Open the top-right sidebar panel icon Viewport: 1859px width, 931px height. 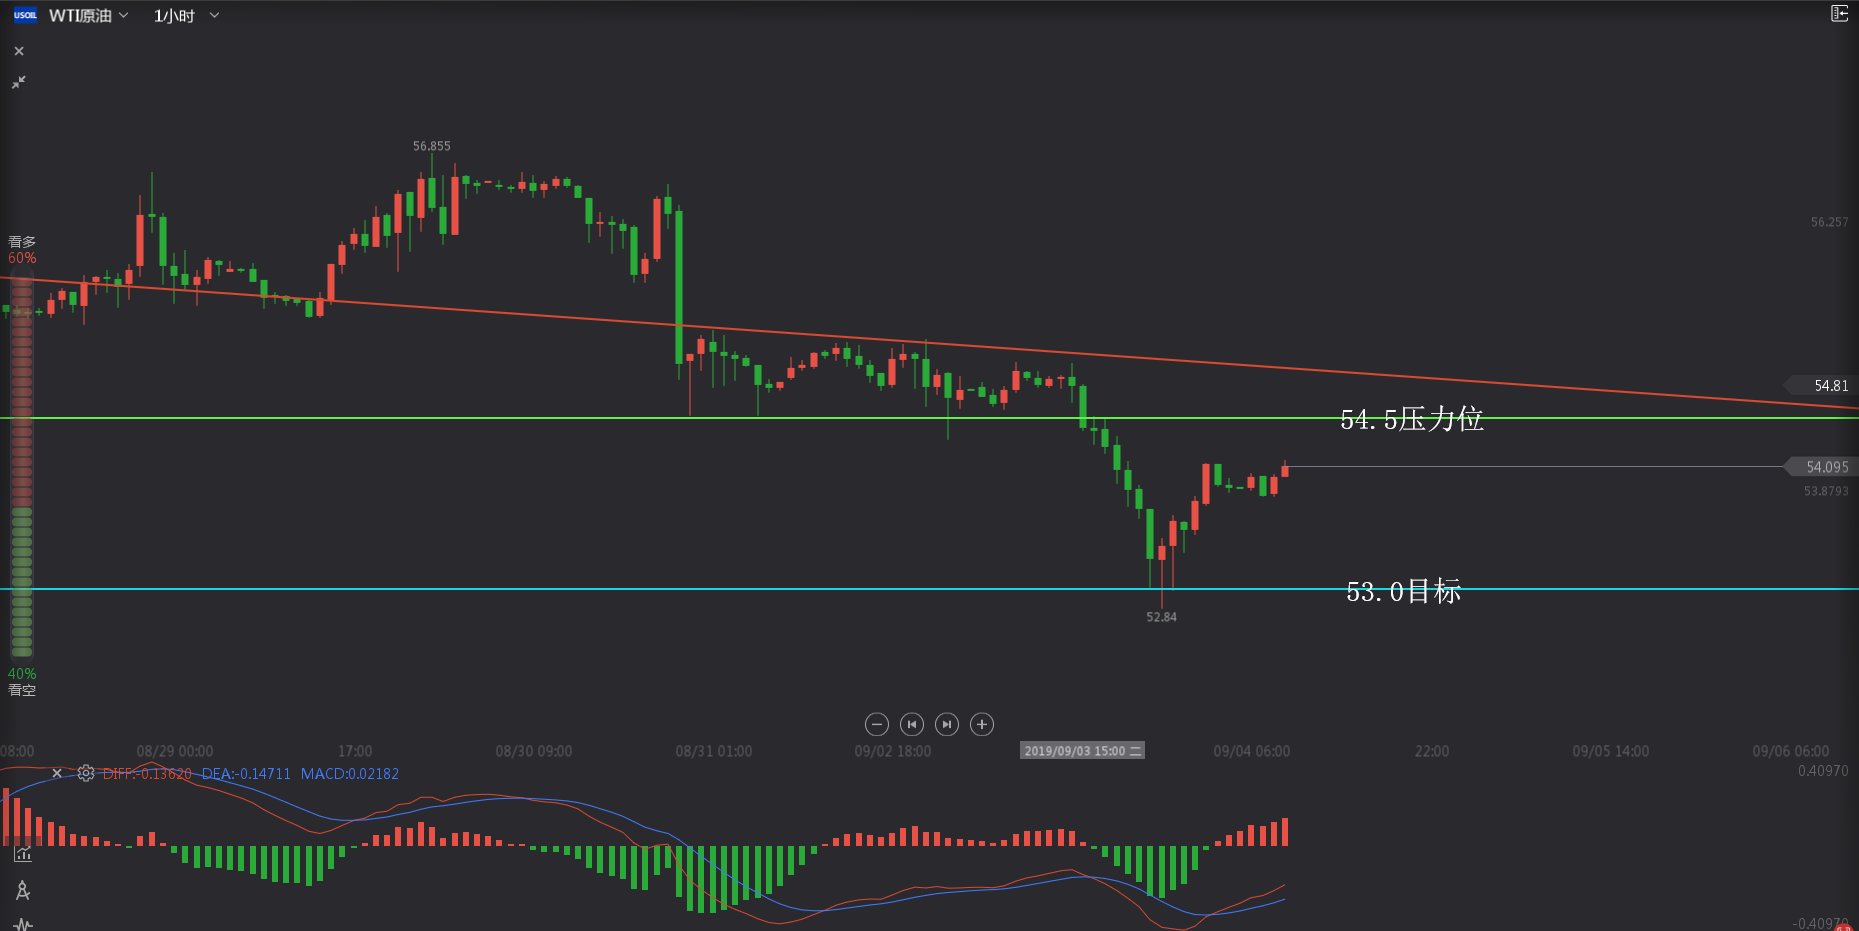[x=1839, y=13]
